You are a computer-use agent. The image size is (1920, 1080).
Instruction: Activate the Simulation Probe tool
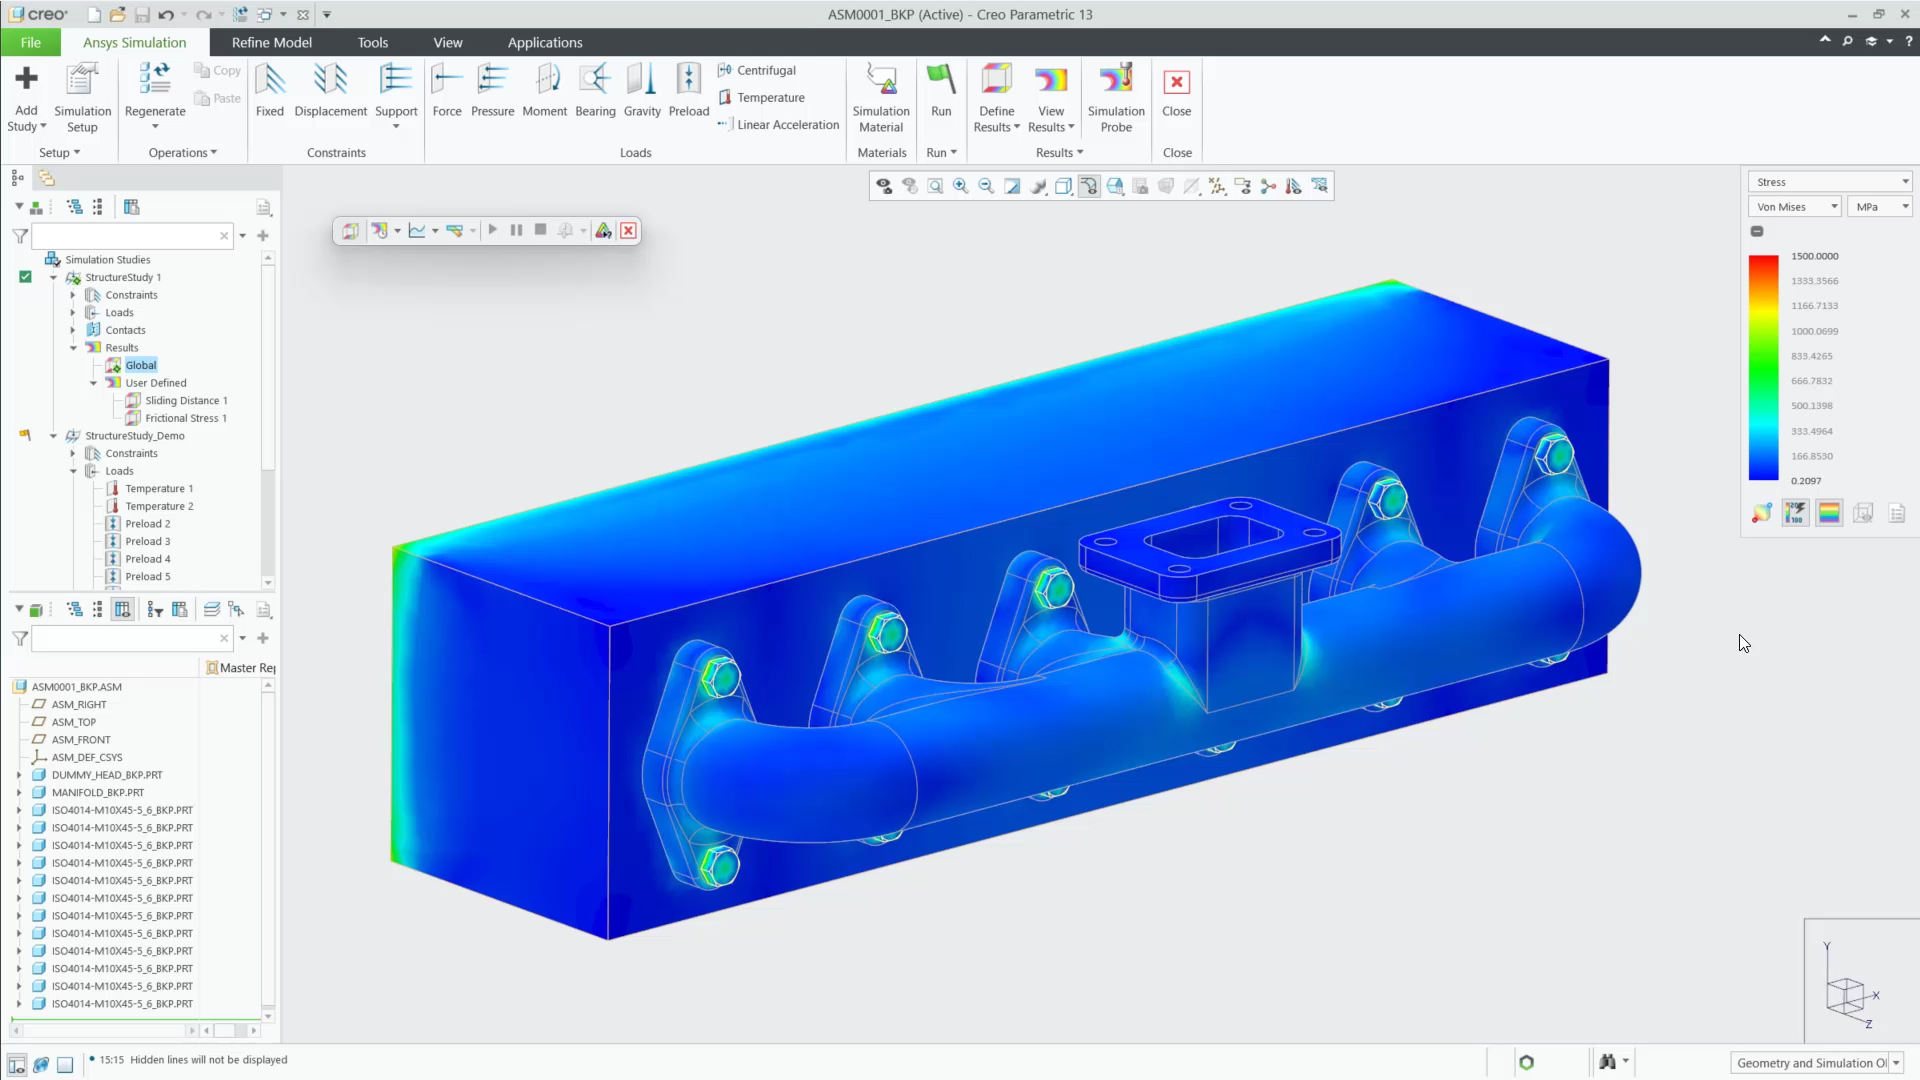pyautogui.click(x=1116, y=97)
